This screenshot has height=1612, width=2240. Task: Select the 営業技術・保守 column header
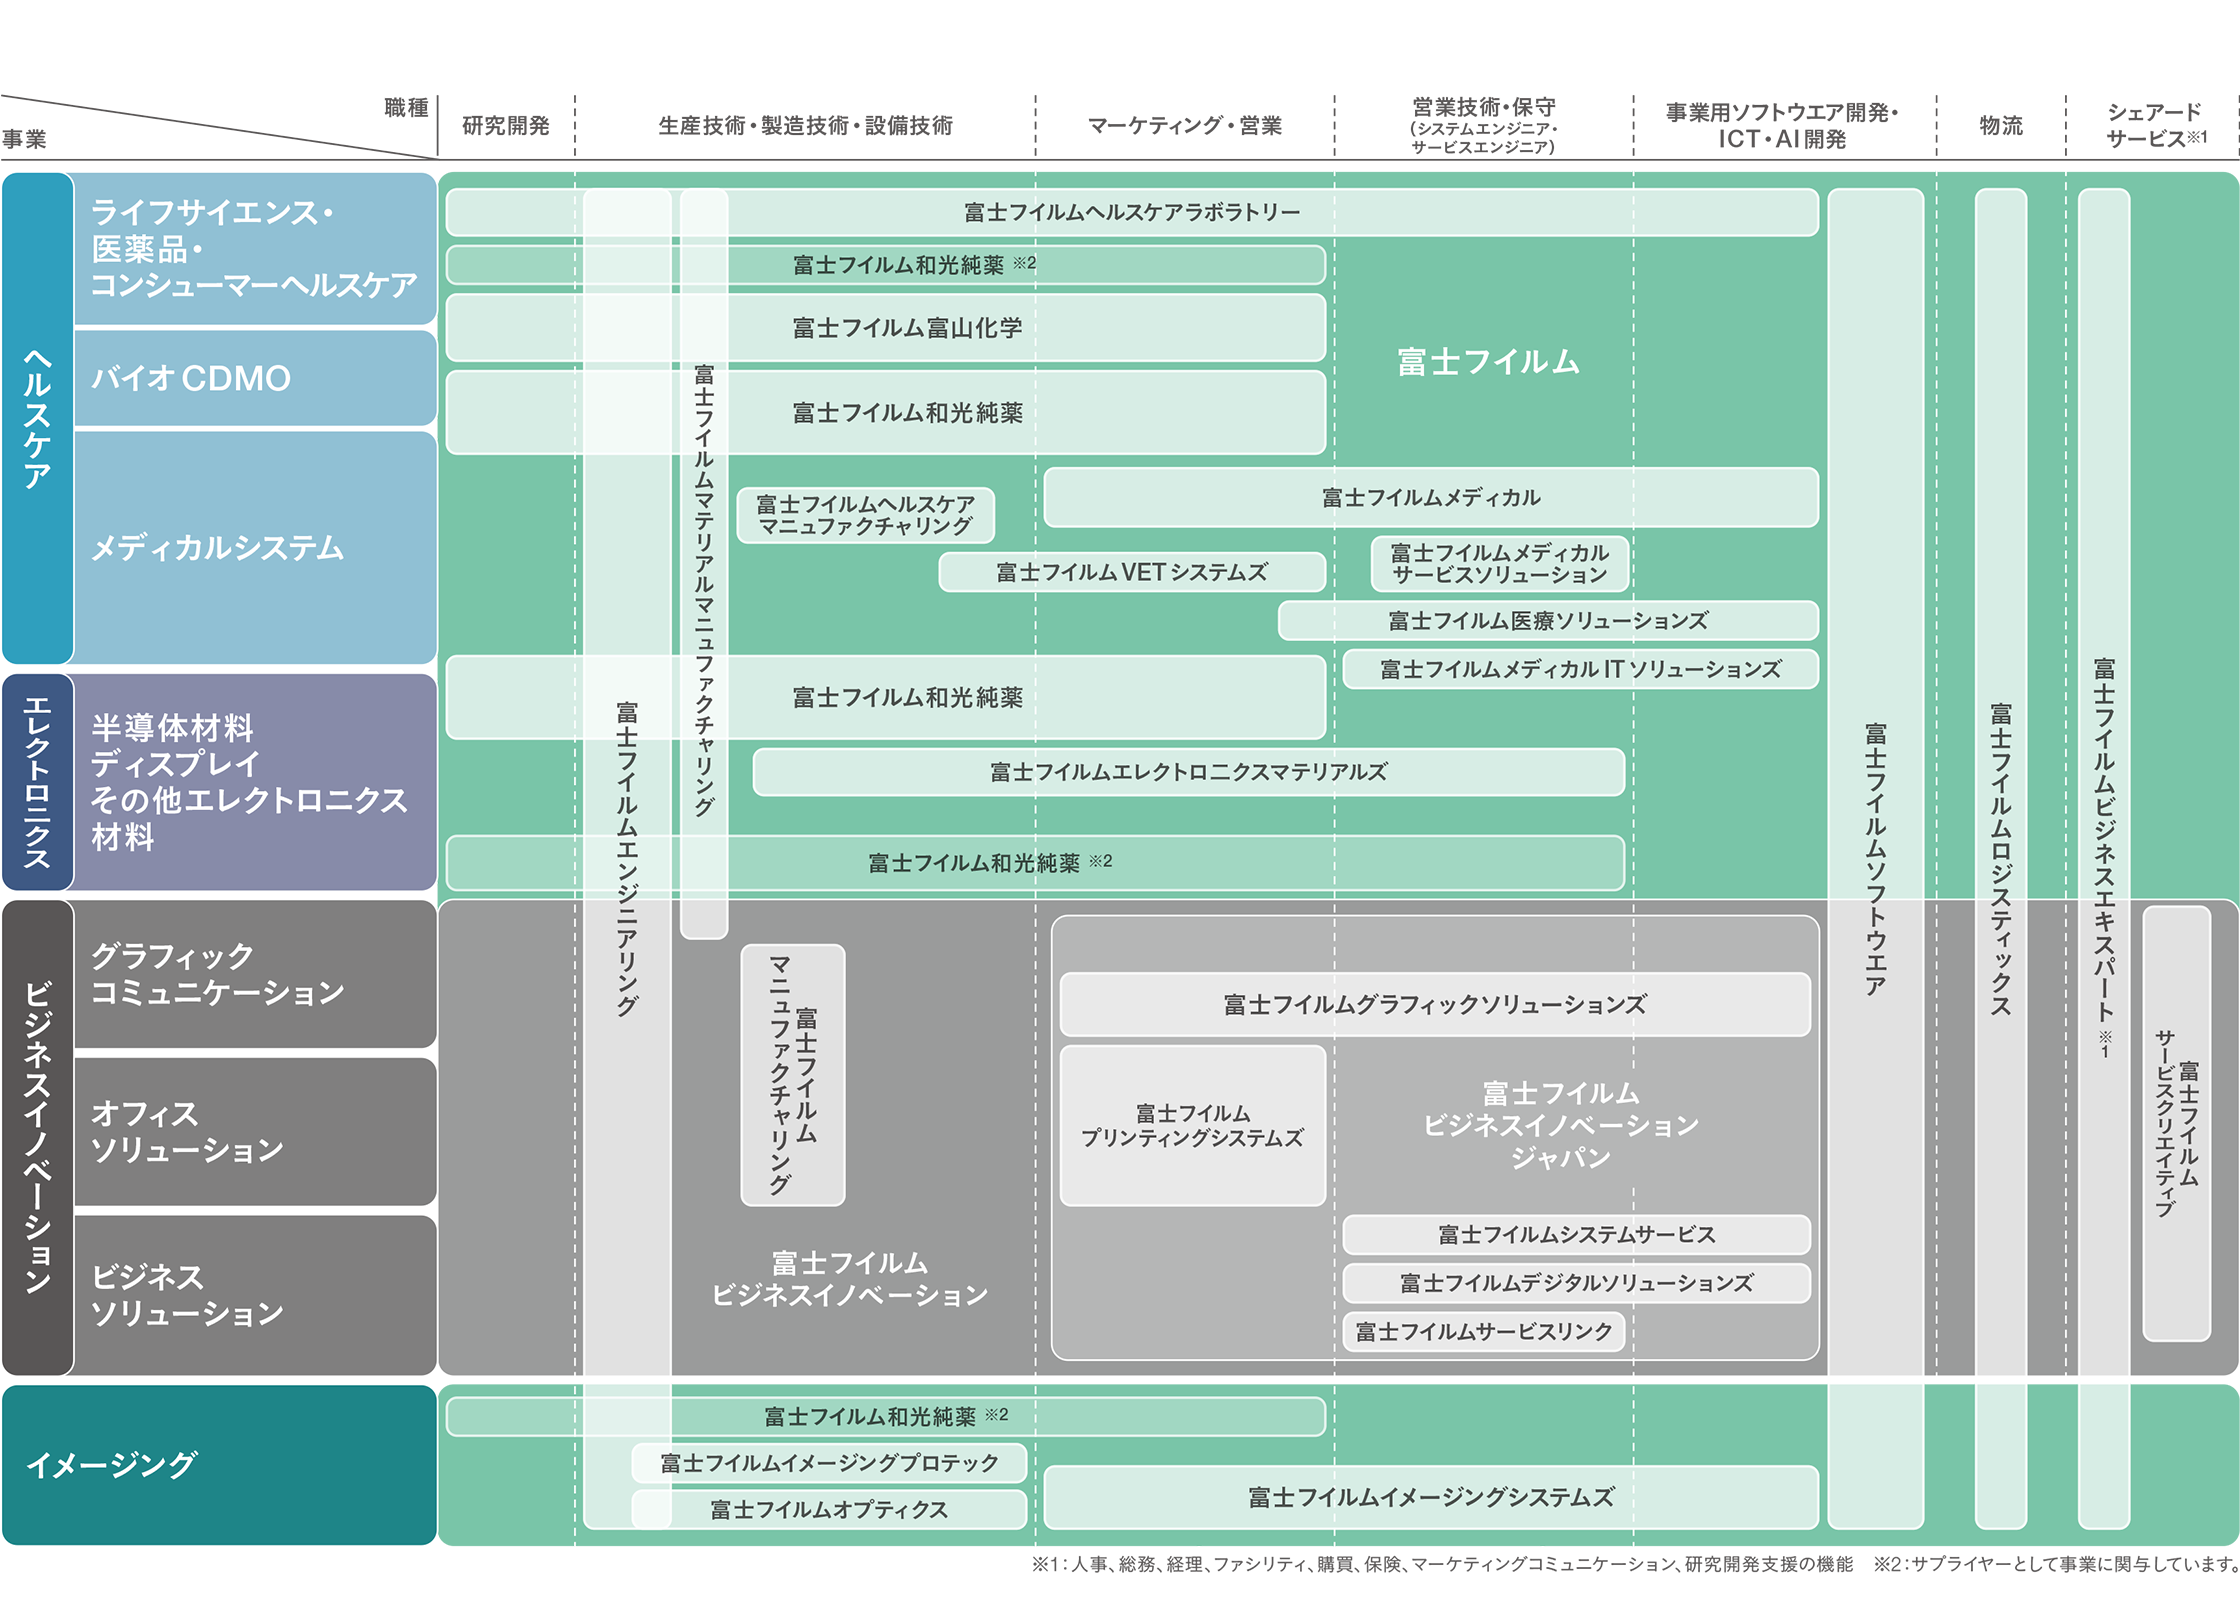[1483, 125]
